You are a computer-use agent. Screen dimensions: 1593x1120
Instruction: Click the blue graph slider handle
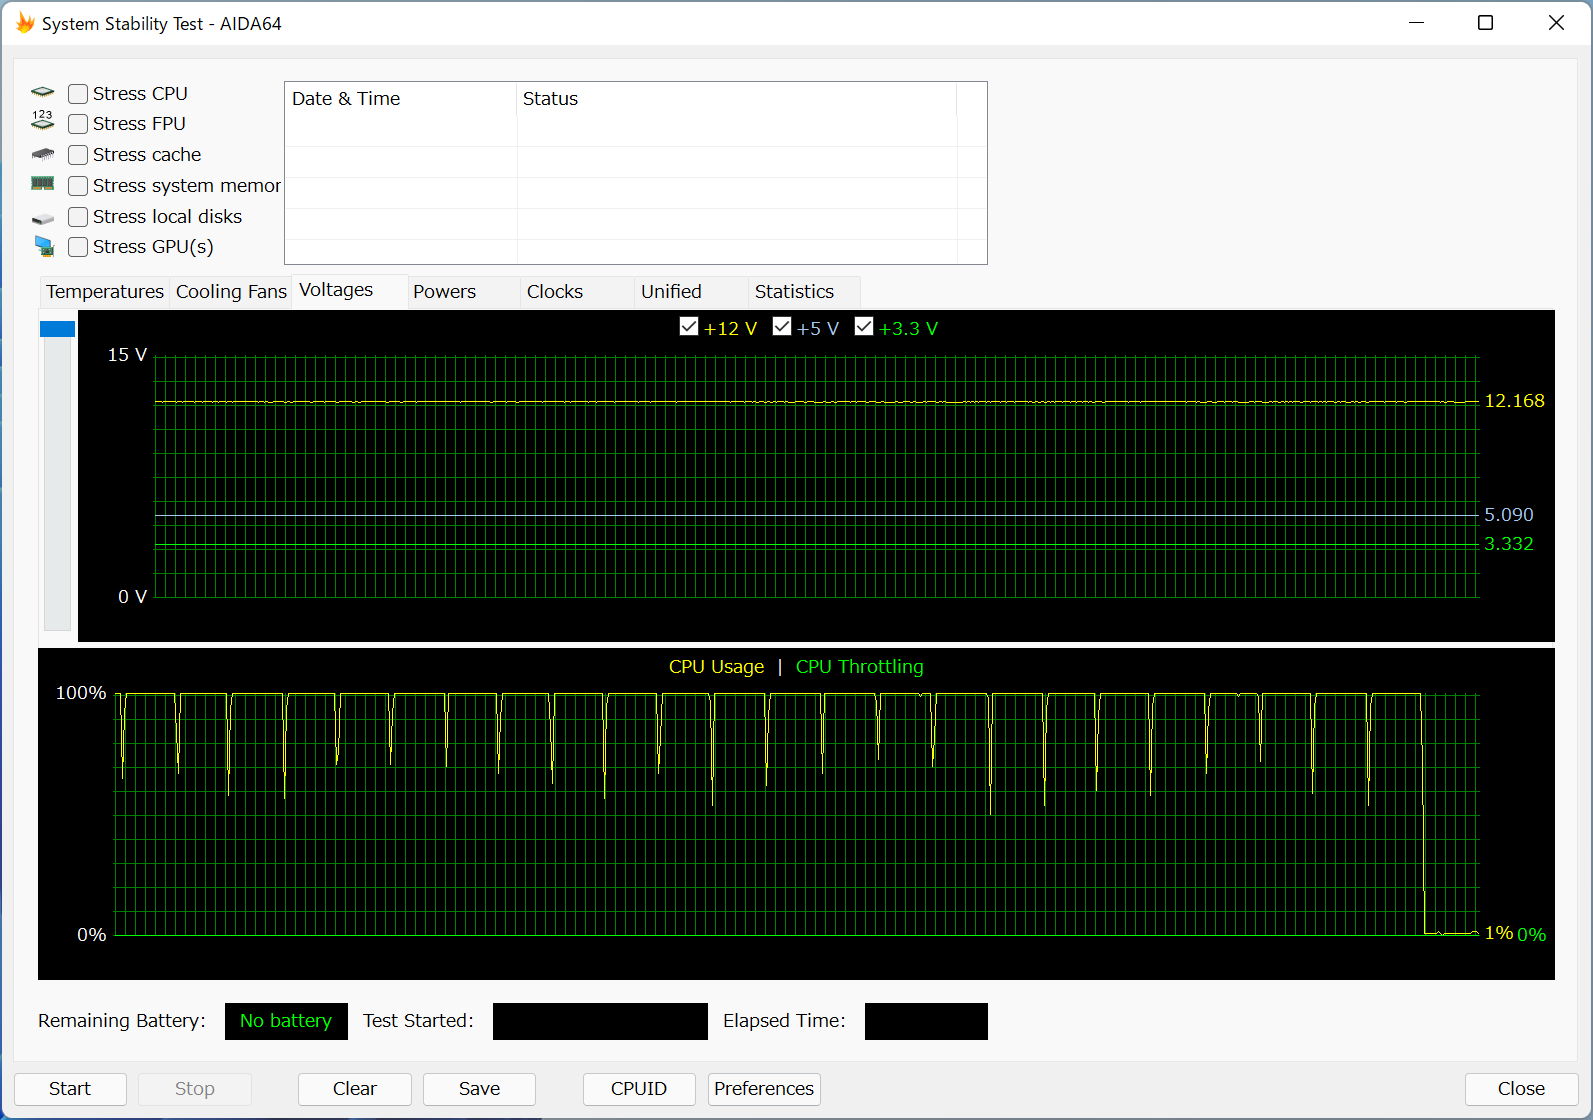coord(57,329)
